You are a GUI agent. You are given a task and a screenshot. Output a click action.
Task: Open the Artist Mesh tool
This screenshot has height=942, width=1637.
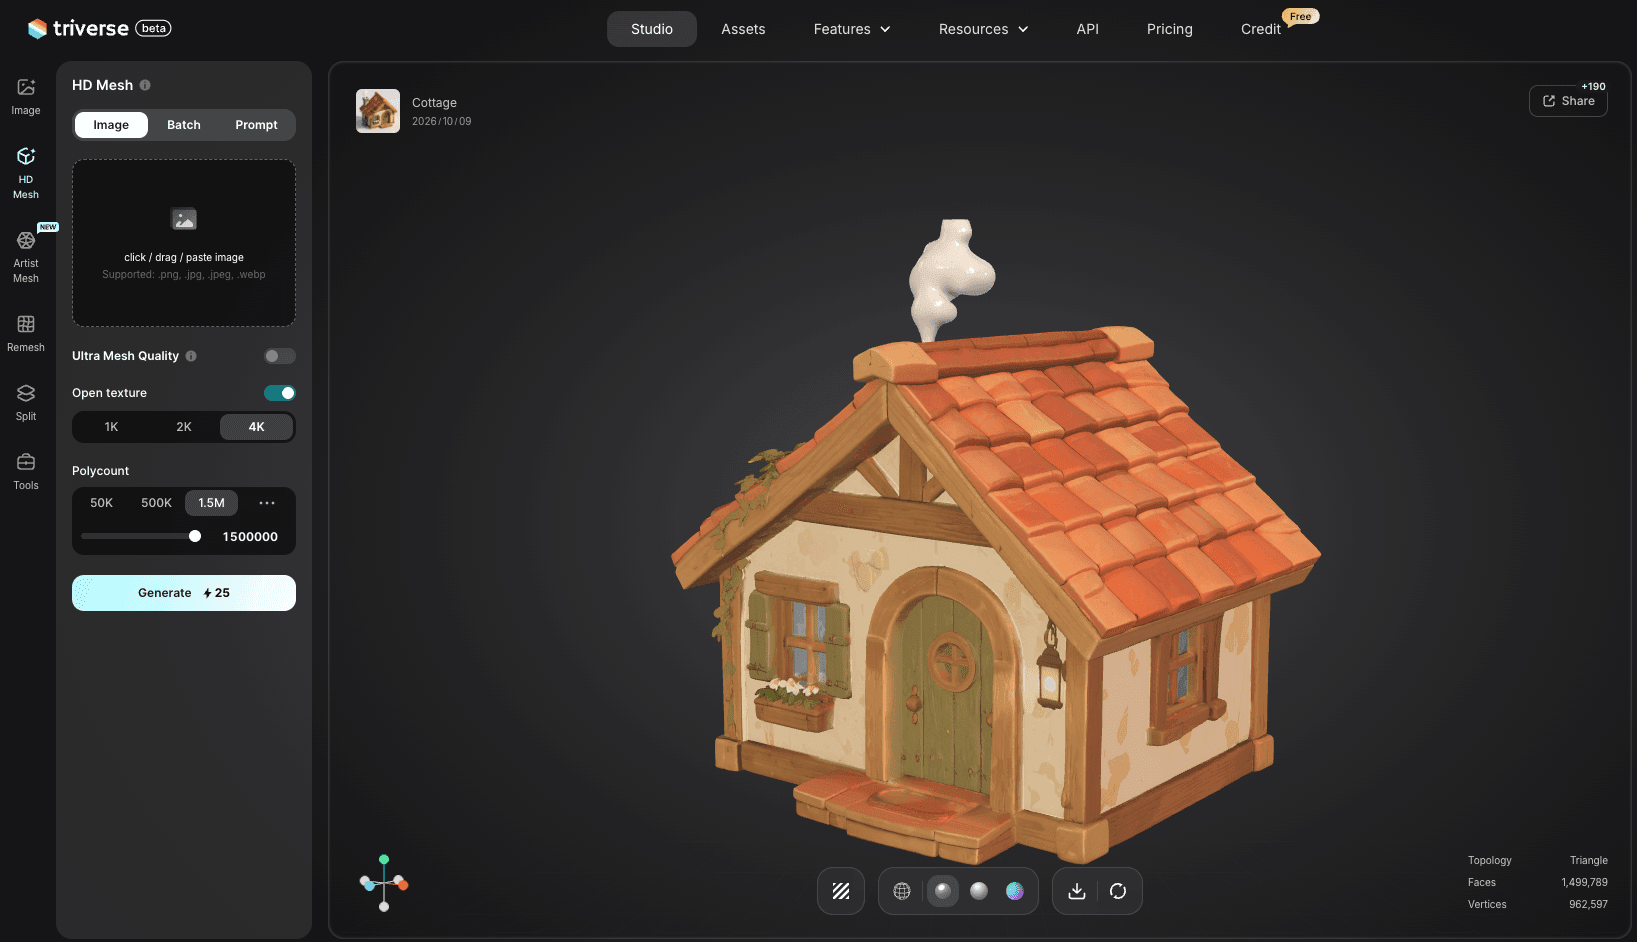26,257
